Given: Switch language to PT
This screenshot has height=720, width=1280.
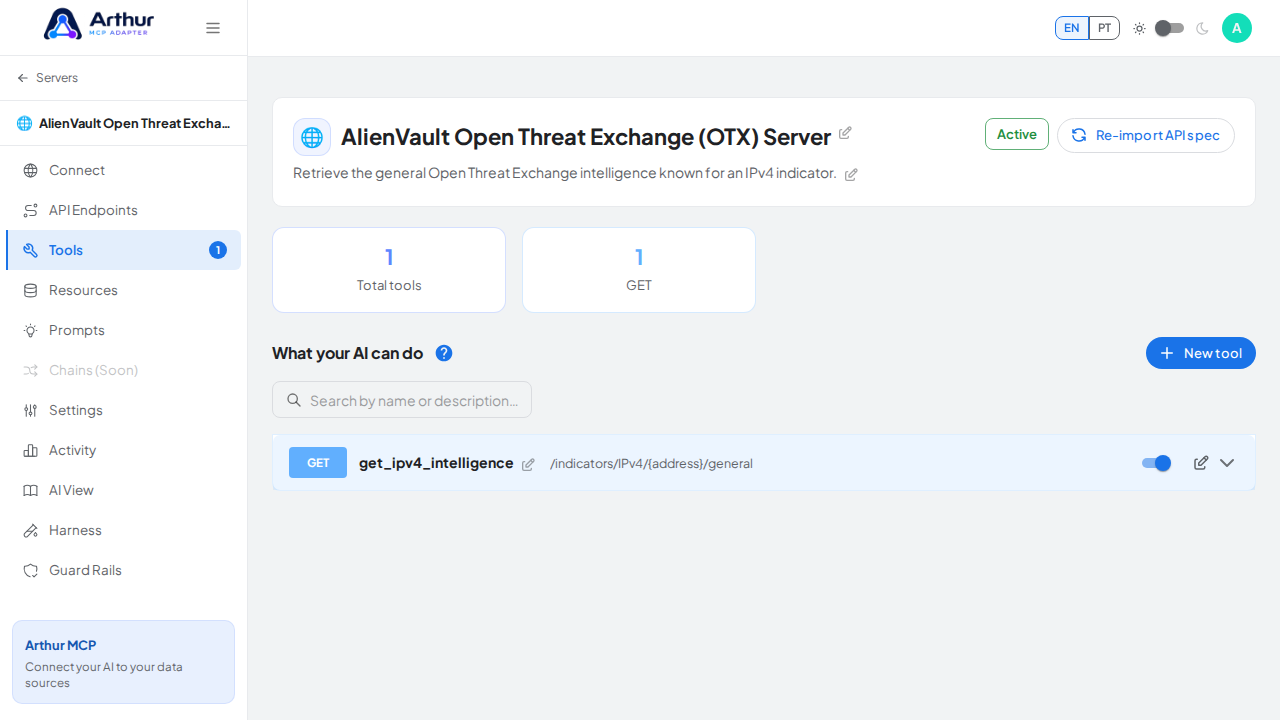Looking at the screenshot, I should pyautogui.click(x=1104, y=28).
